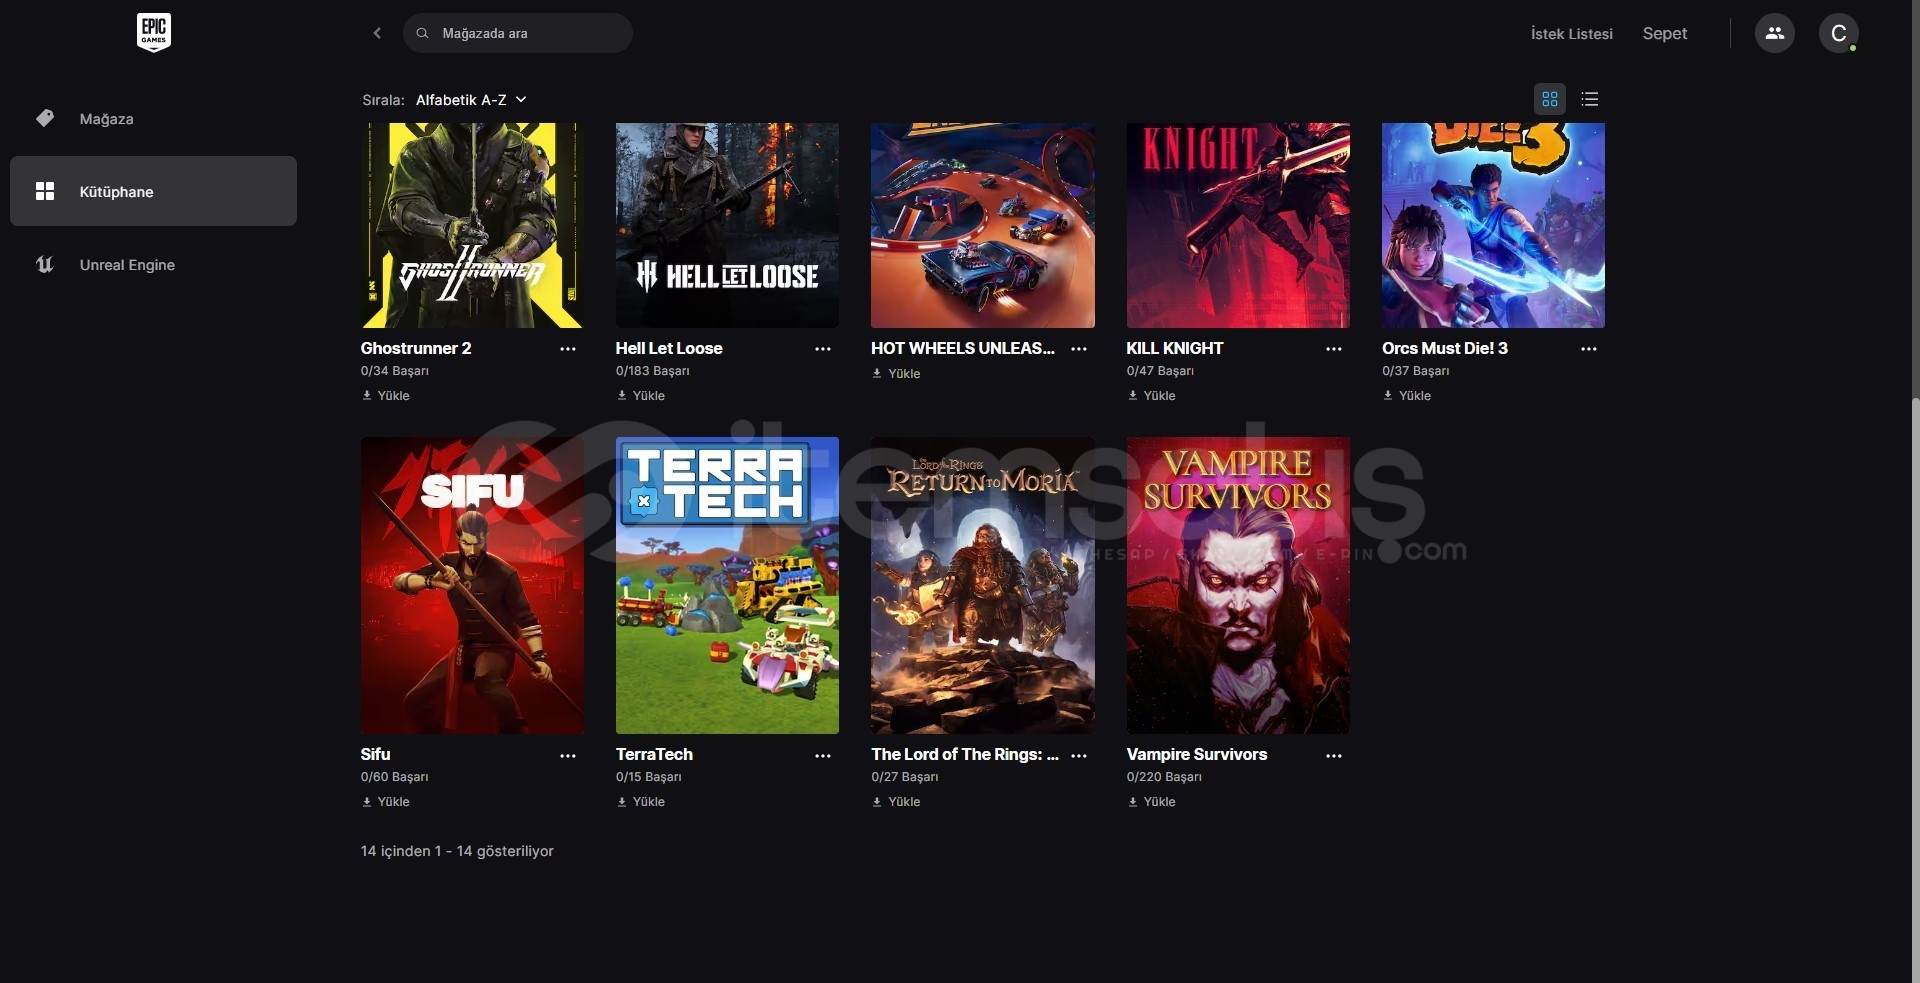
Task: Open the Sifu cover art
Action: click(472, 585)
